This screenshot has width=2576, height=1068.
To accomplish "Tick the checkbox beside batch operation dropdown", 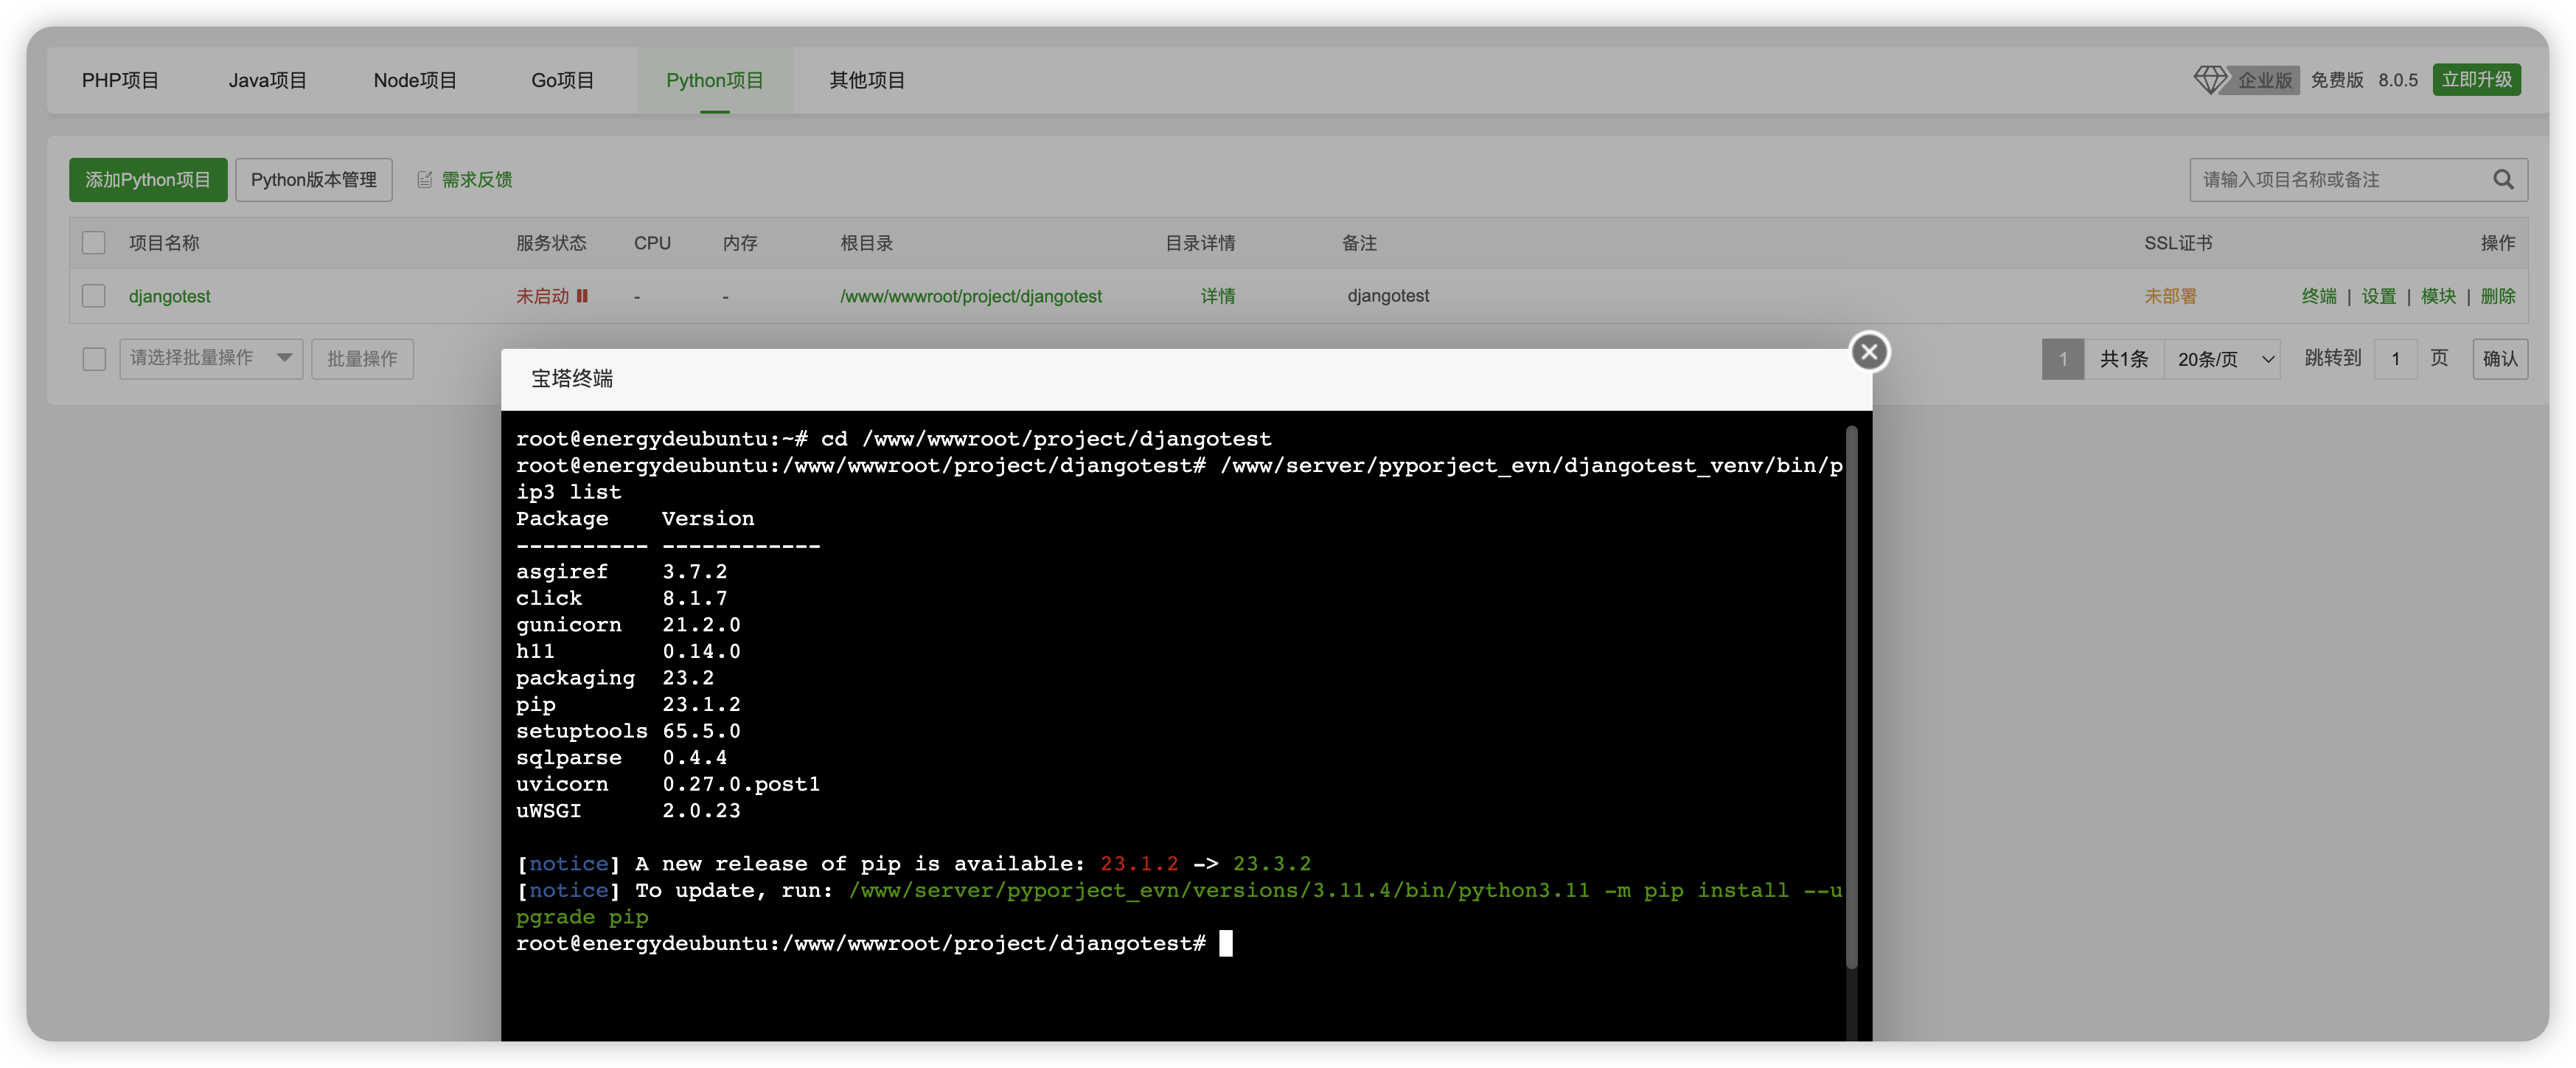I will (94, 359).
